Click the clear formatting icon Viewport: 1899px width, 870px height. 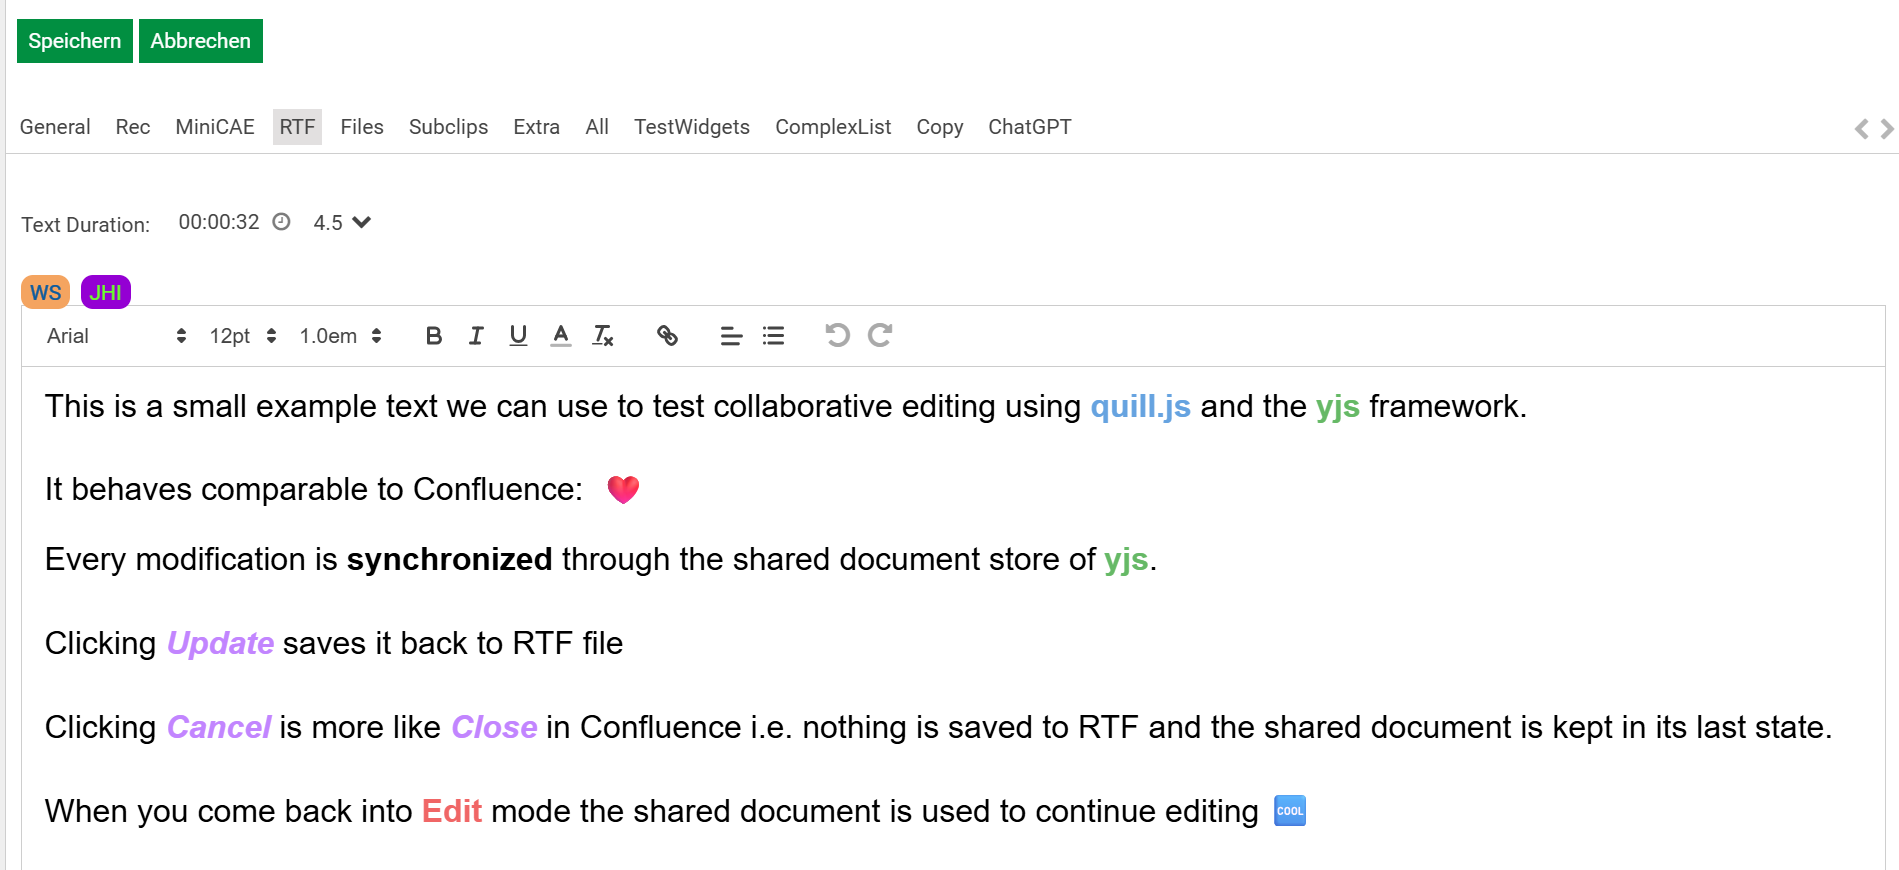click(x=603, y=336)
